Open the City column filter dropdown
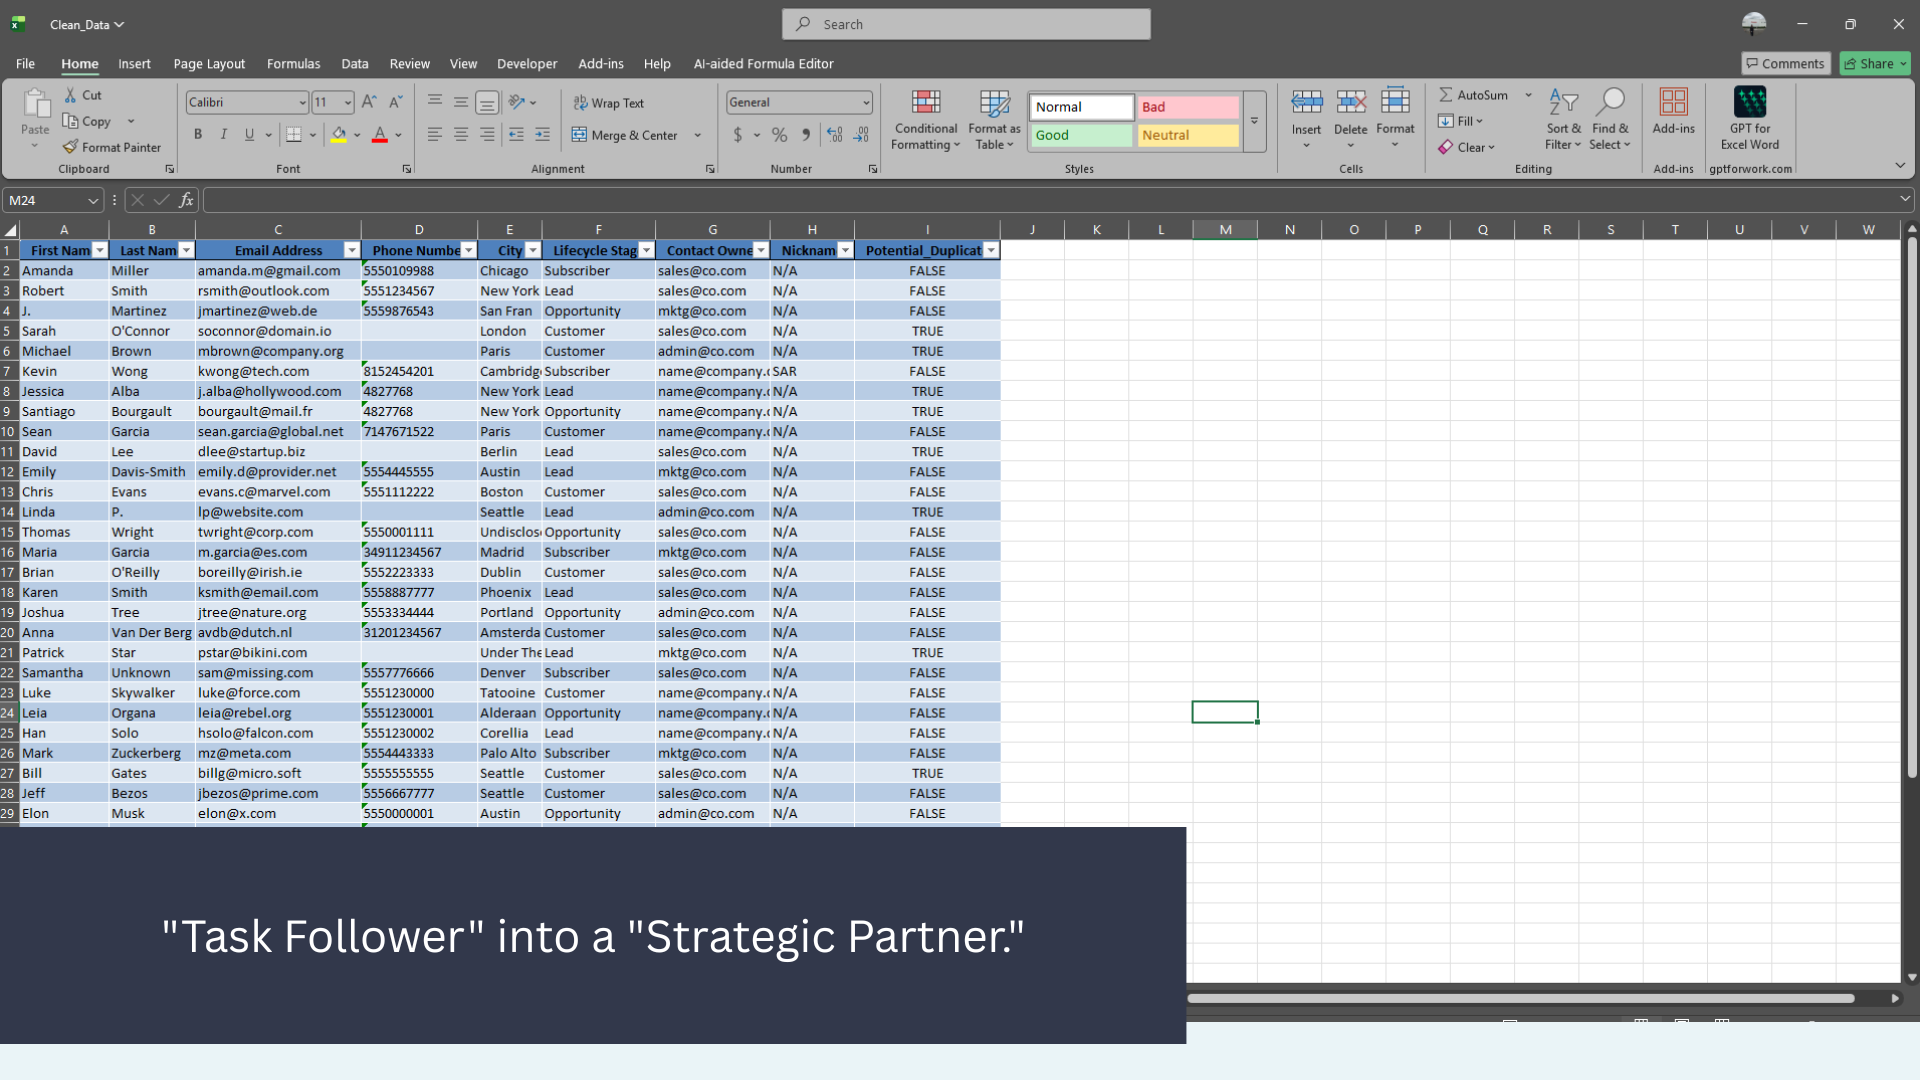 [x=533, y=251]
